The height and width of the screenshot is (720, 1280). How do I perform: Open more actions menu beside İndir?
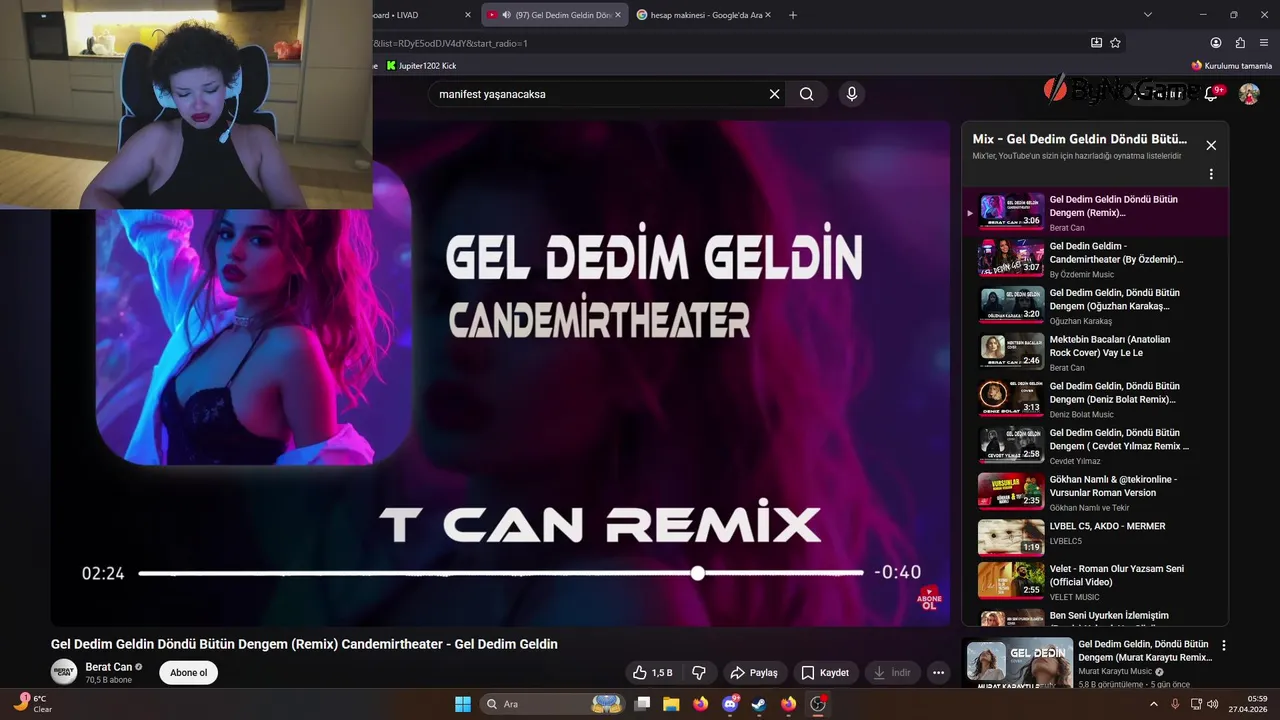coord(938,673)
